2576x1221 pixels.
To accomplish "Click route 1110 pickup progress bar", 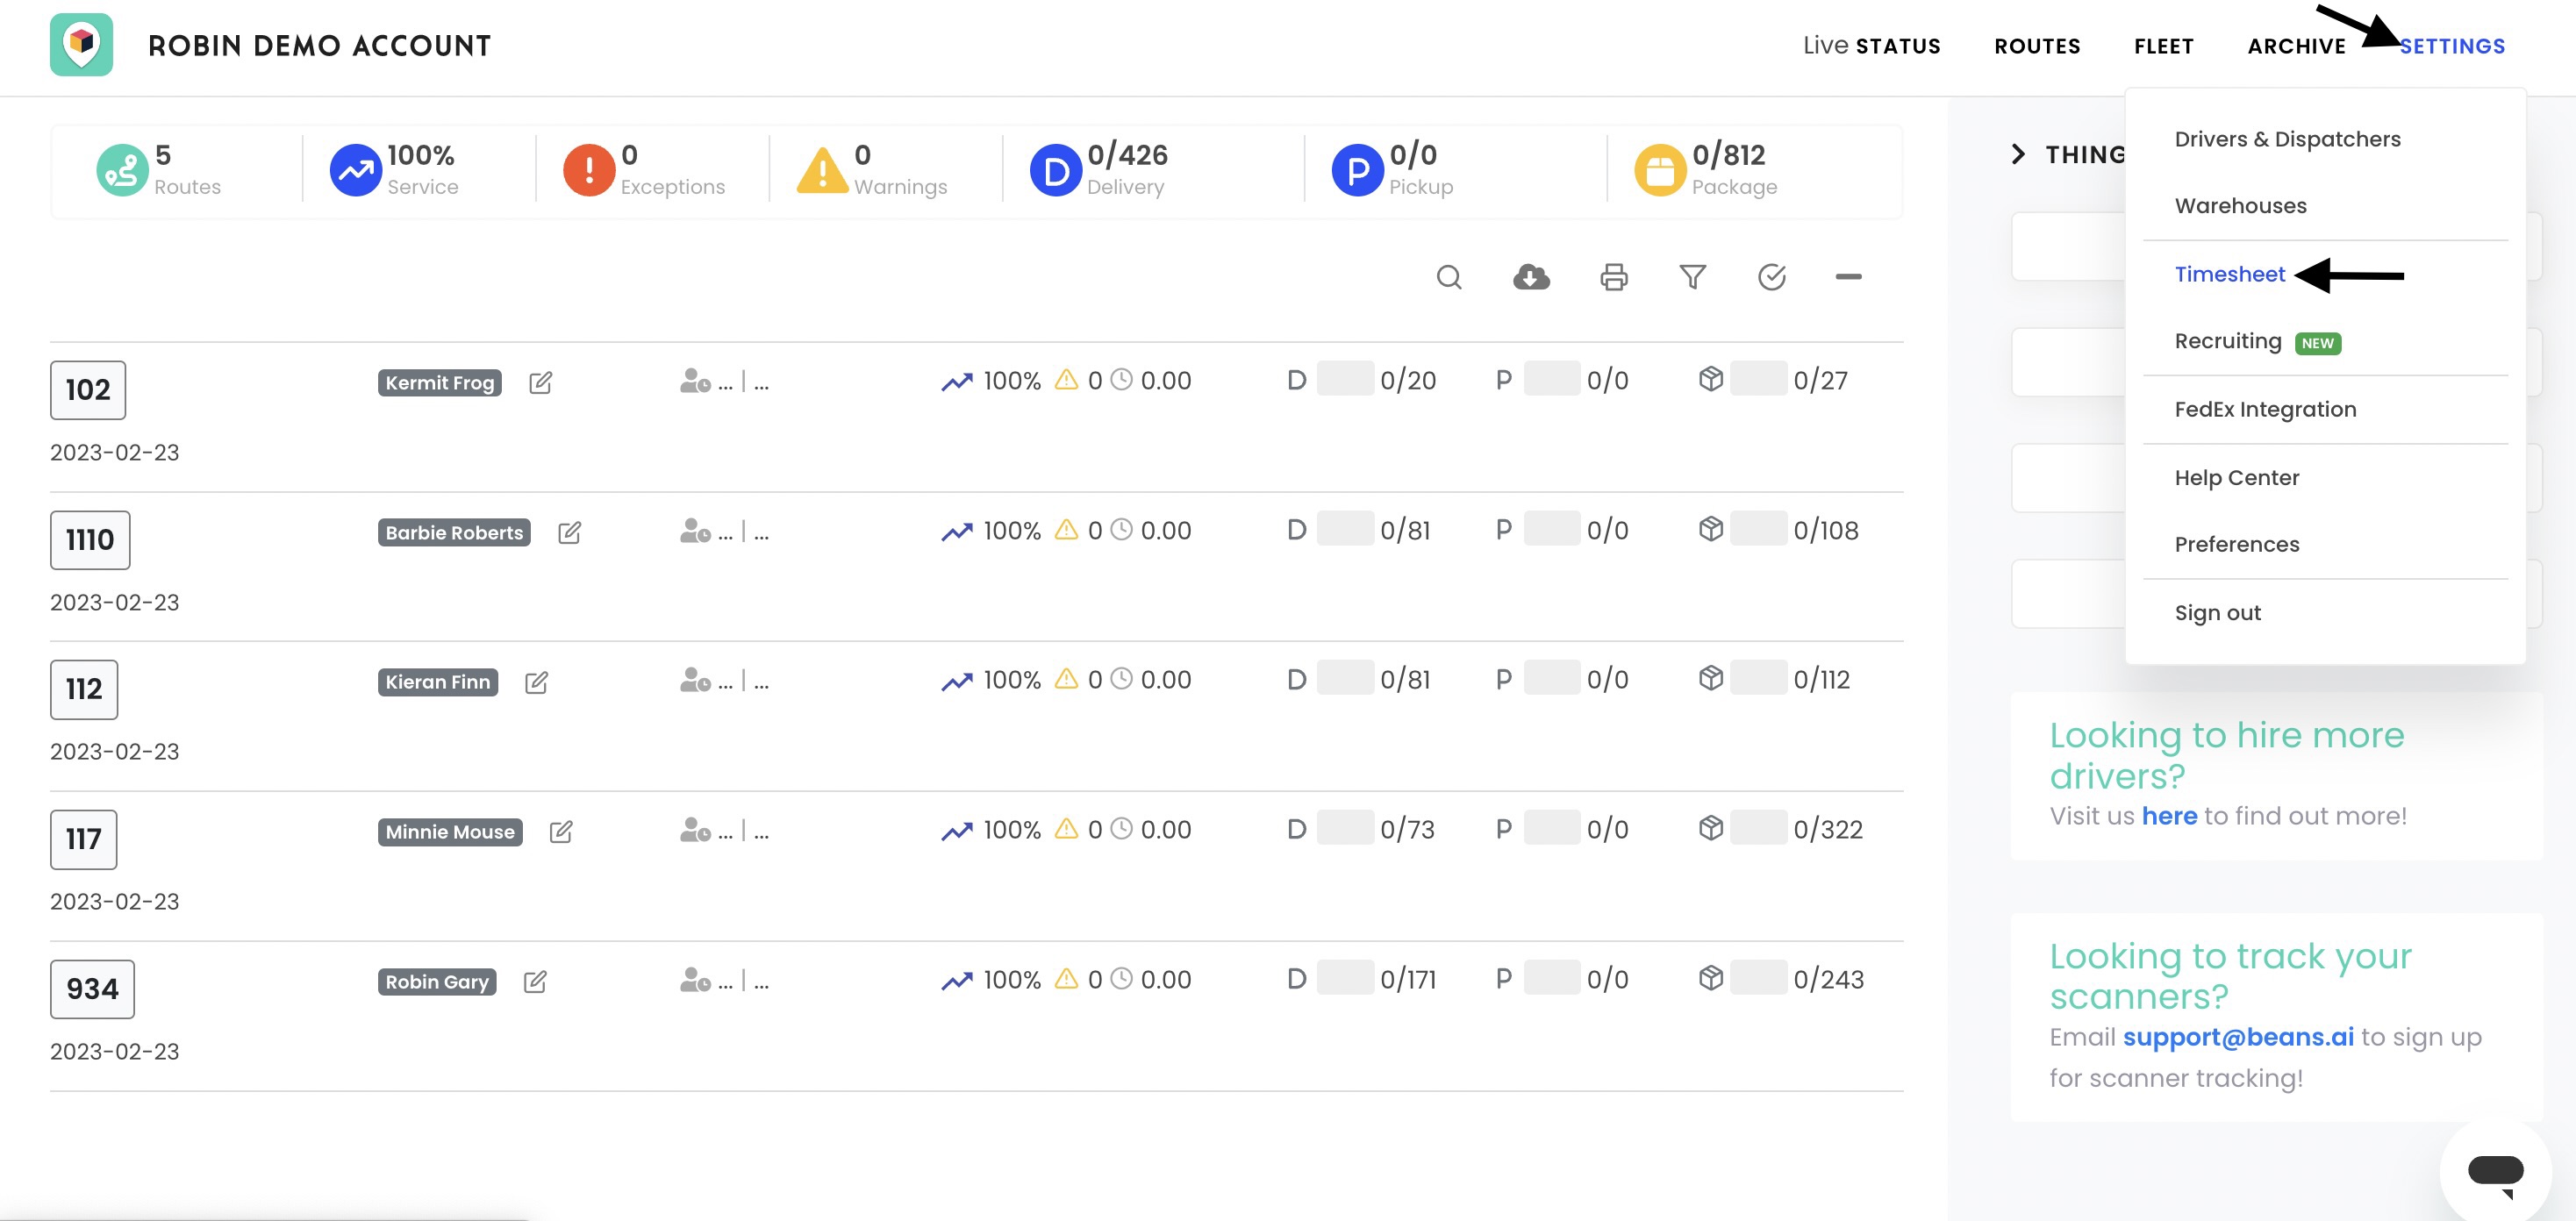I will coord(1552,528).
